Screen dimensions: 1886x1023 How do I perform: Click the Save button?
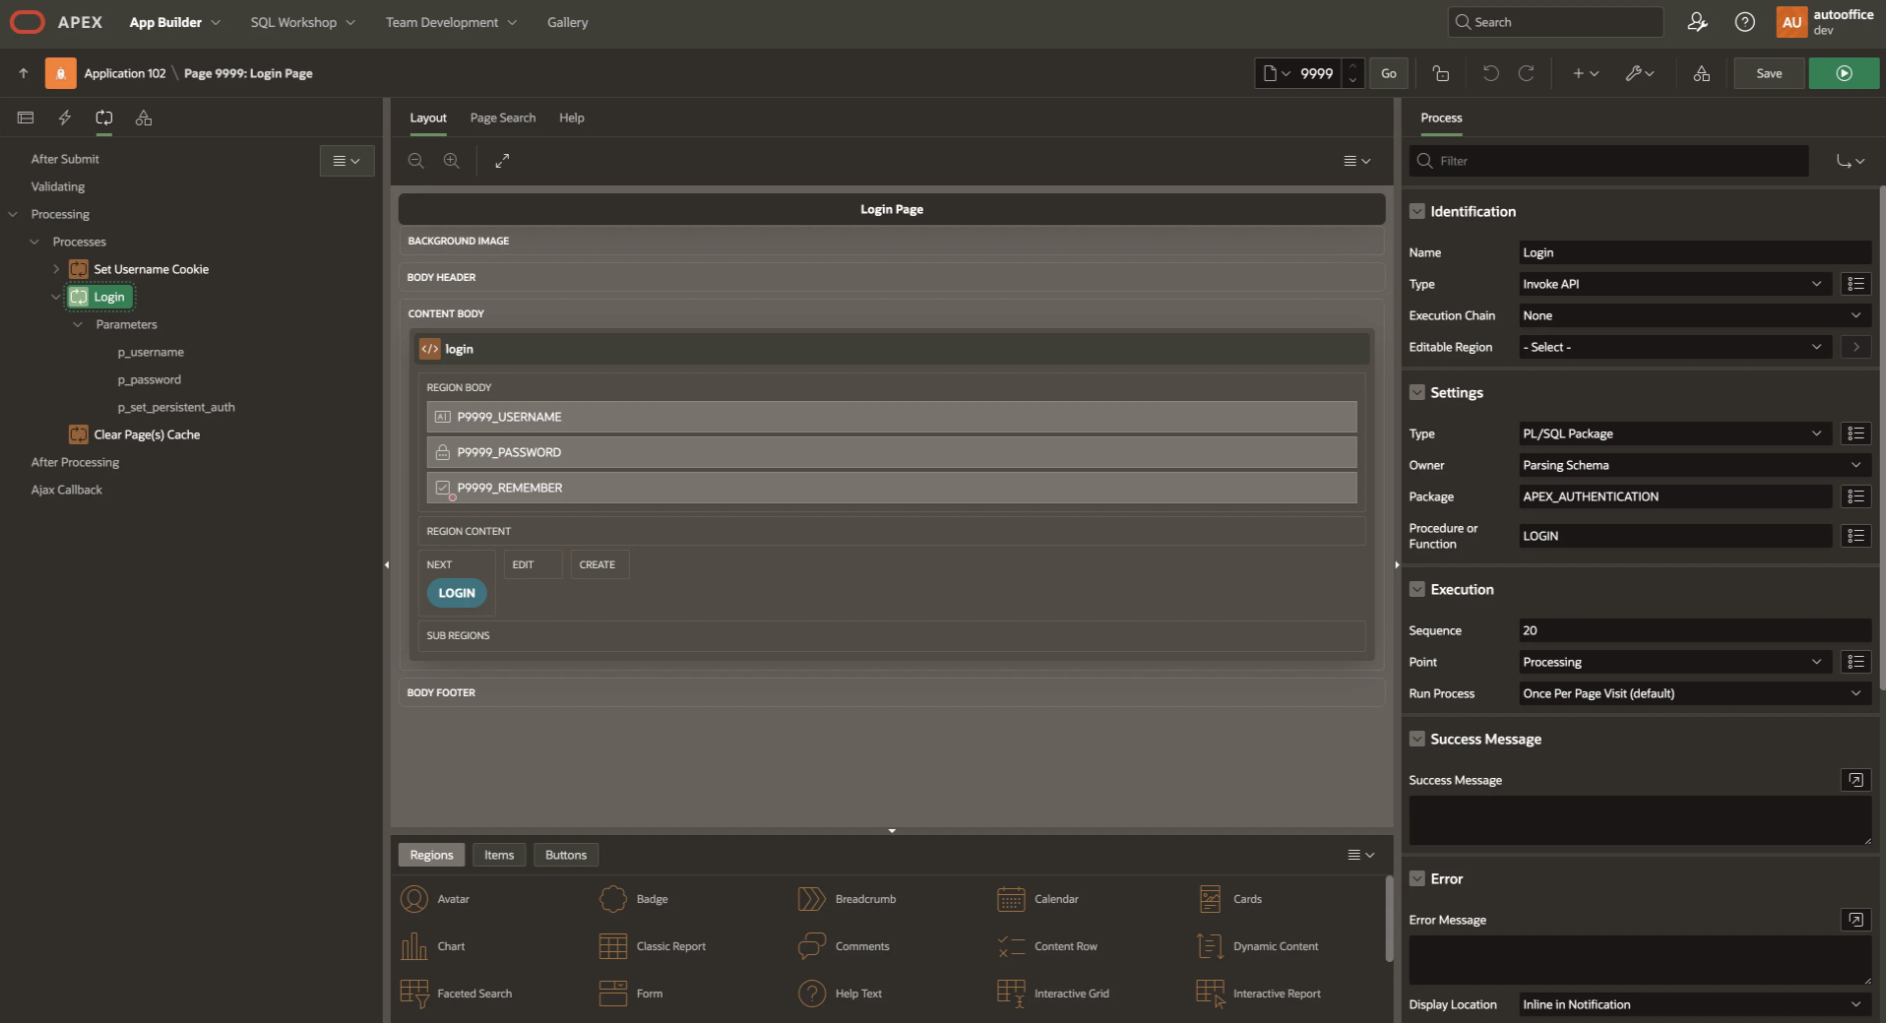(1769, 73)
